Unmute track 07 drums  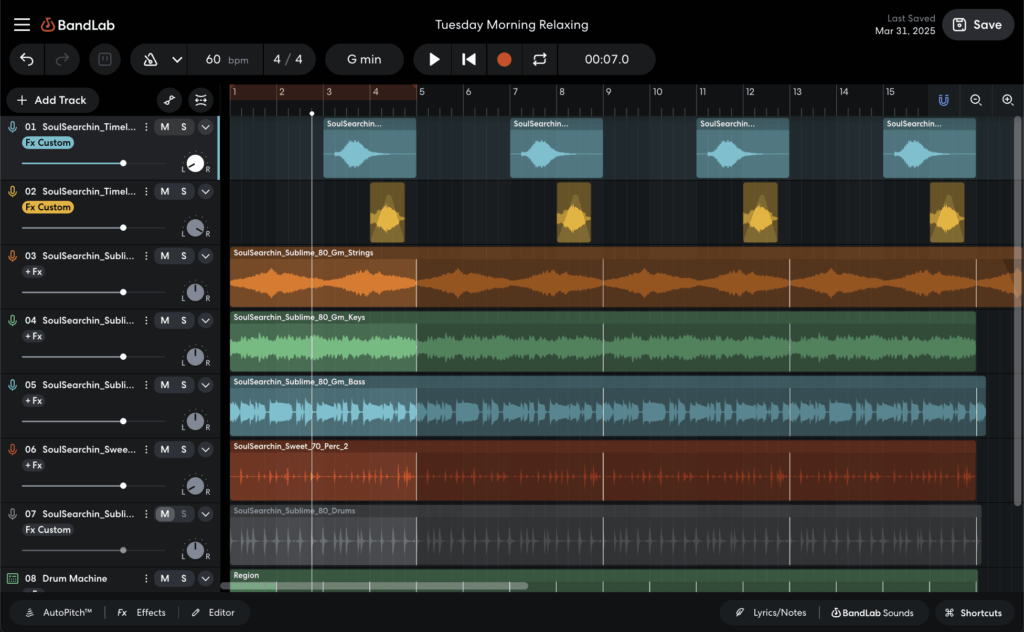click(x=165, y=514)
